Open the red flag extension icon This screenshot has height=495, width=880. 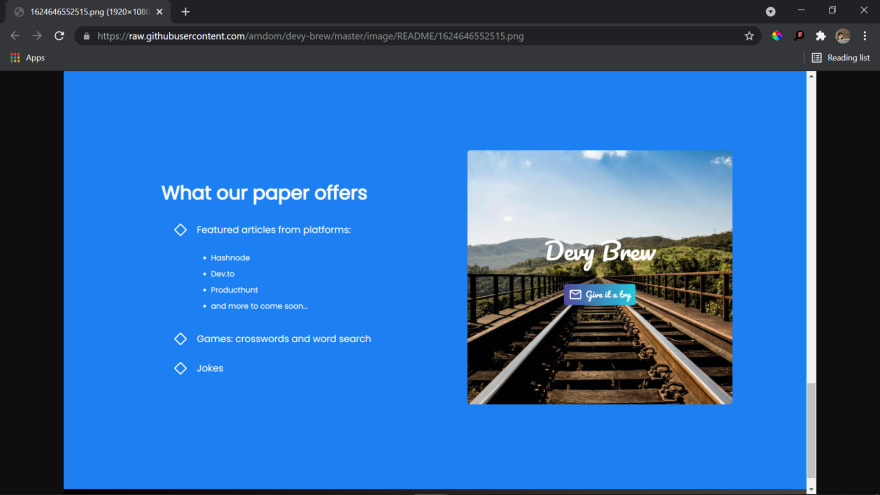[799, 36]
